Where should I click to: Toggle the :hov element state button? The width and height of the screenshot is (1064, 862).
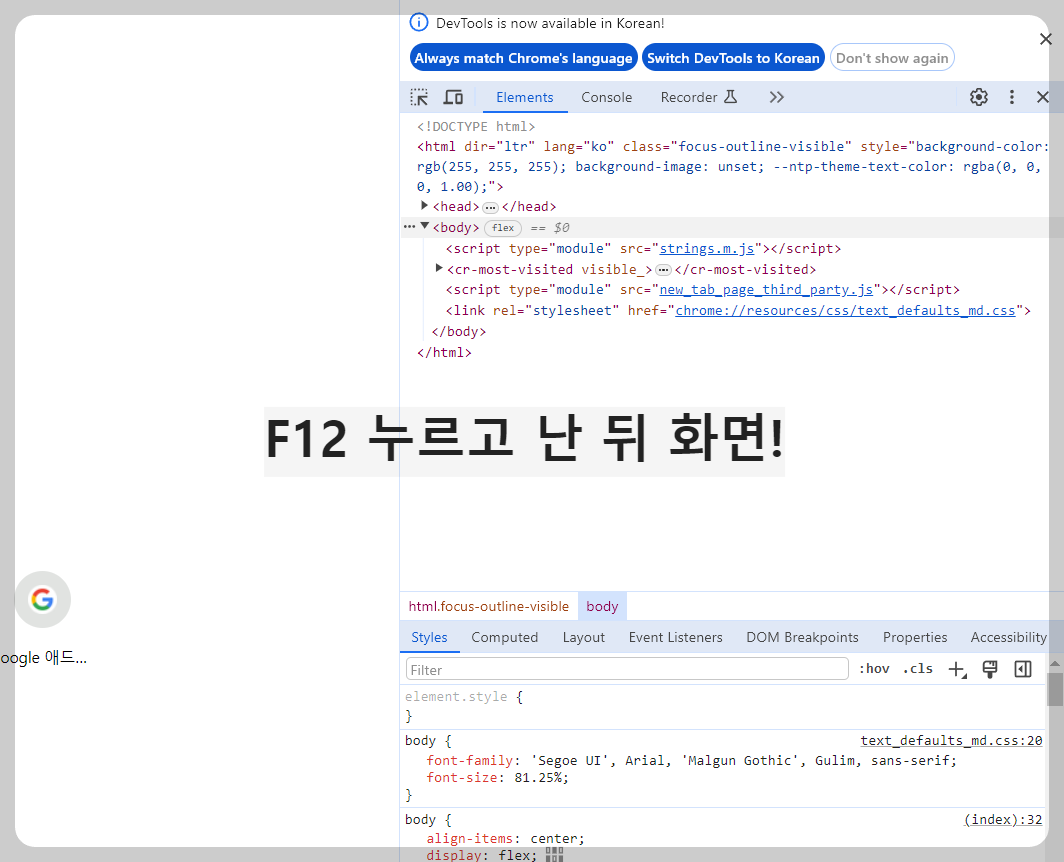[x=874, y=669]
